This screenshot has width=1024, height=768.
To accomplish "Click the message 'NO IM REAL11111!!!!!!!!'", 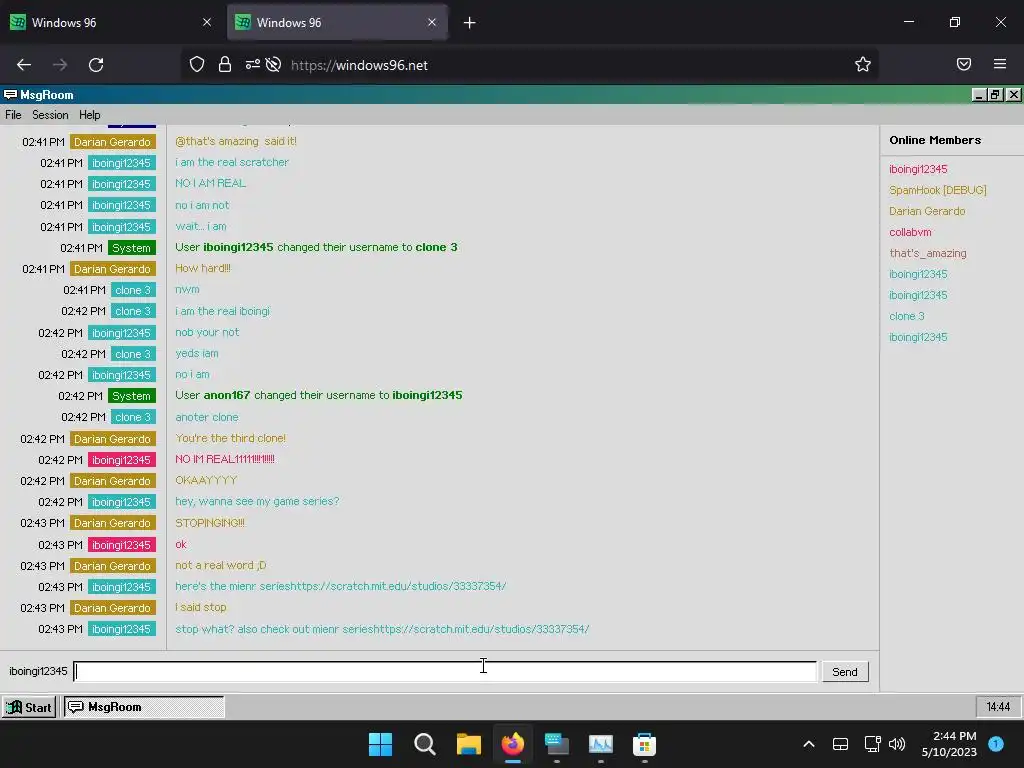I will 225,459.
